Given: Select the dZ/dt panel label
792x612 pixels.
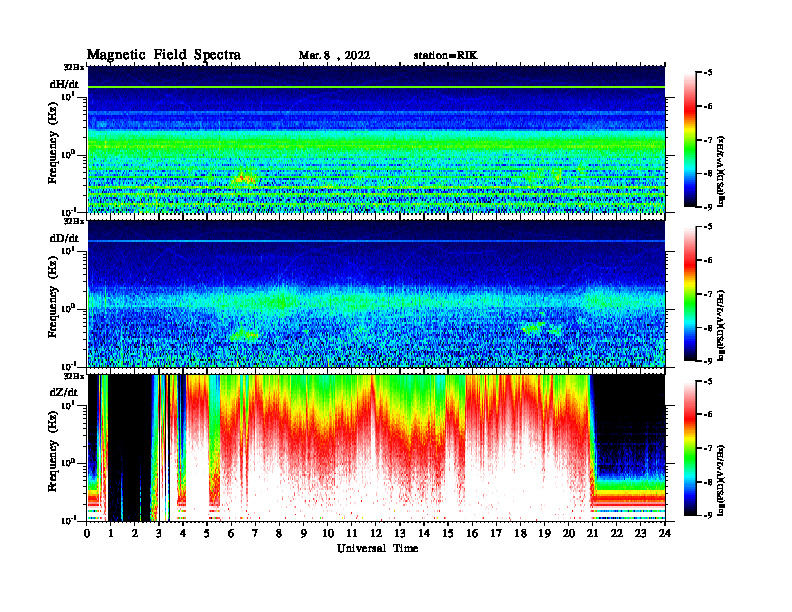Looking at the screenshot, I should tap(64, 392).
